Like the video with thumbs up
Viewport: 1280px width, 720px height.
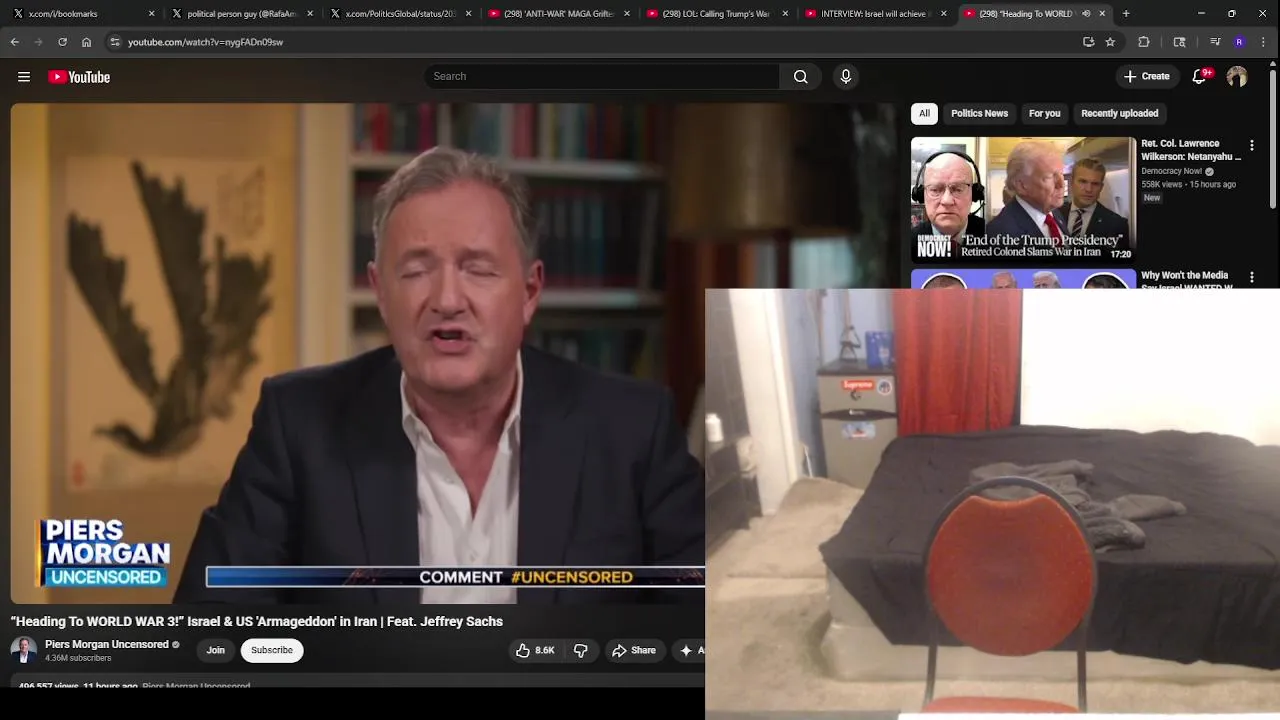[534, 650]
